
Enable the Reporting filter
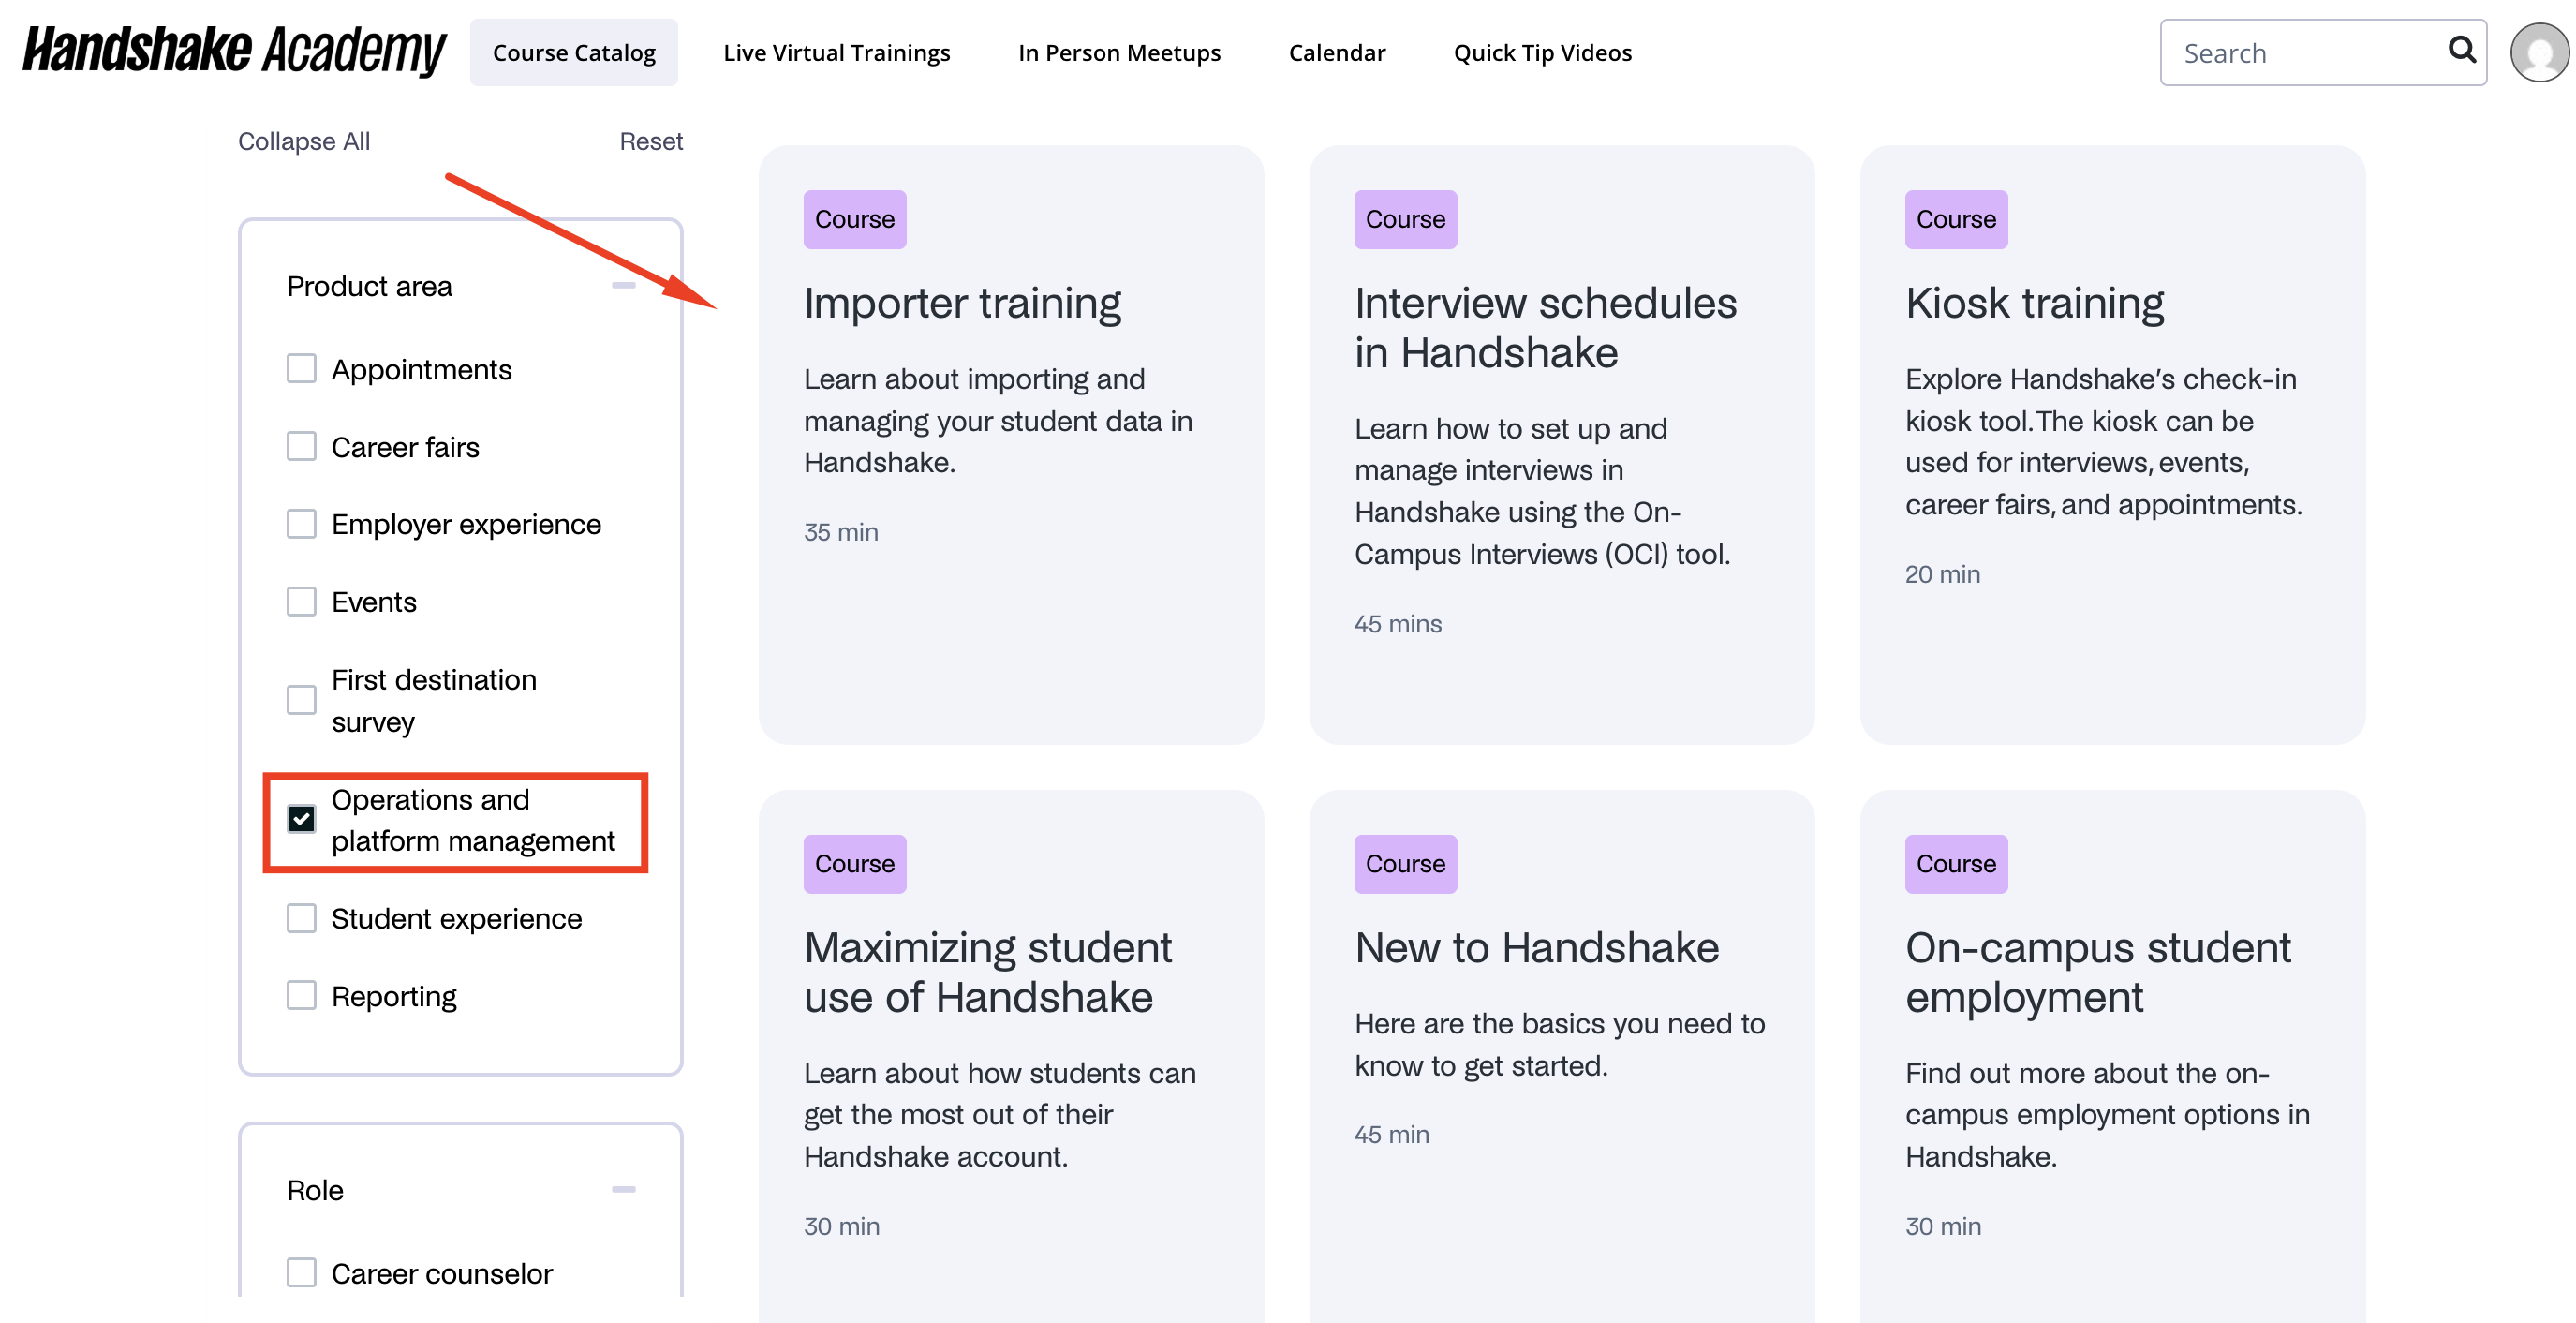click(301, 996)
